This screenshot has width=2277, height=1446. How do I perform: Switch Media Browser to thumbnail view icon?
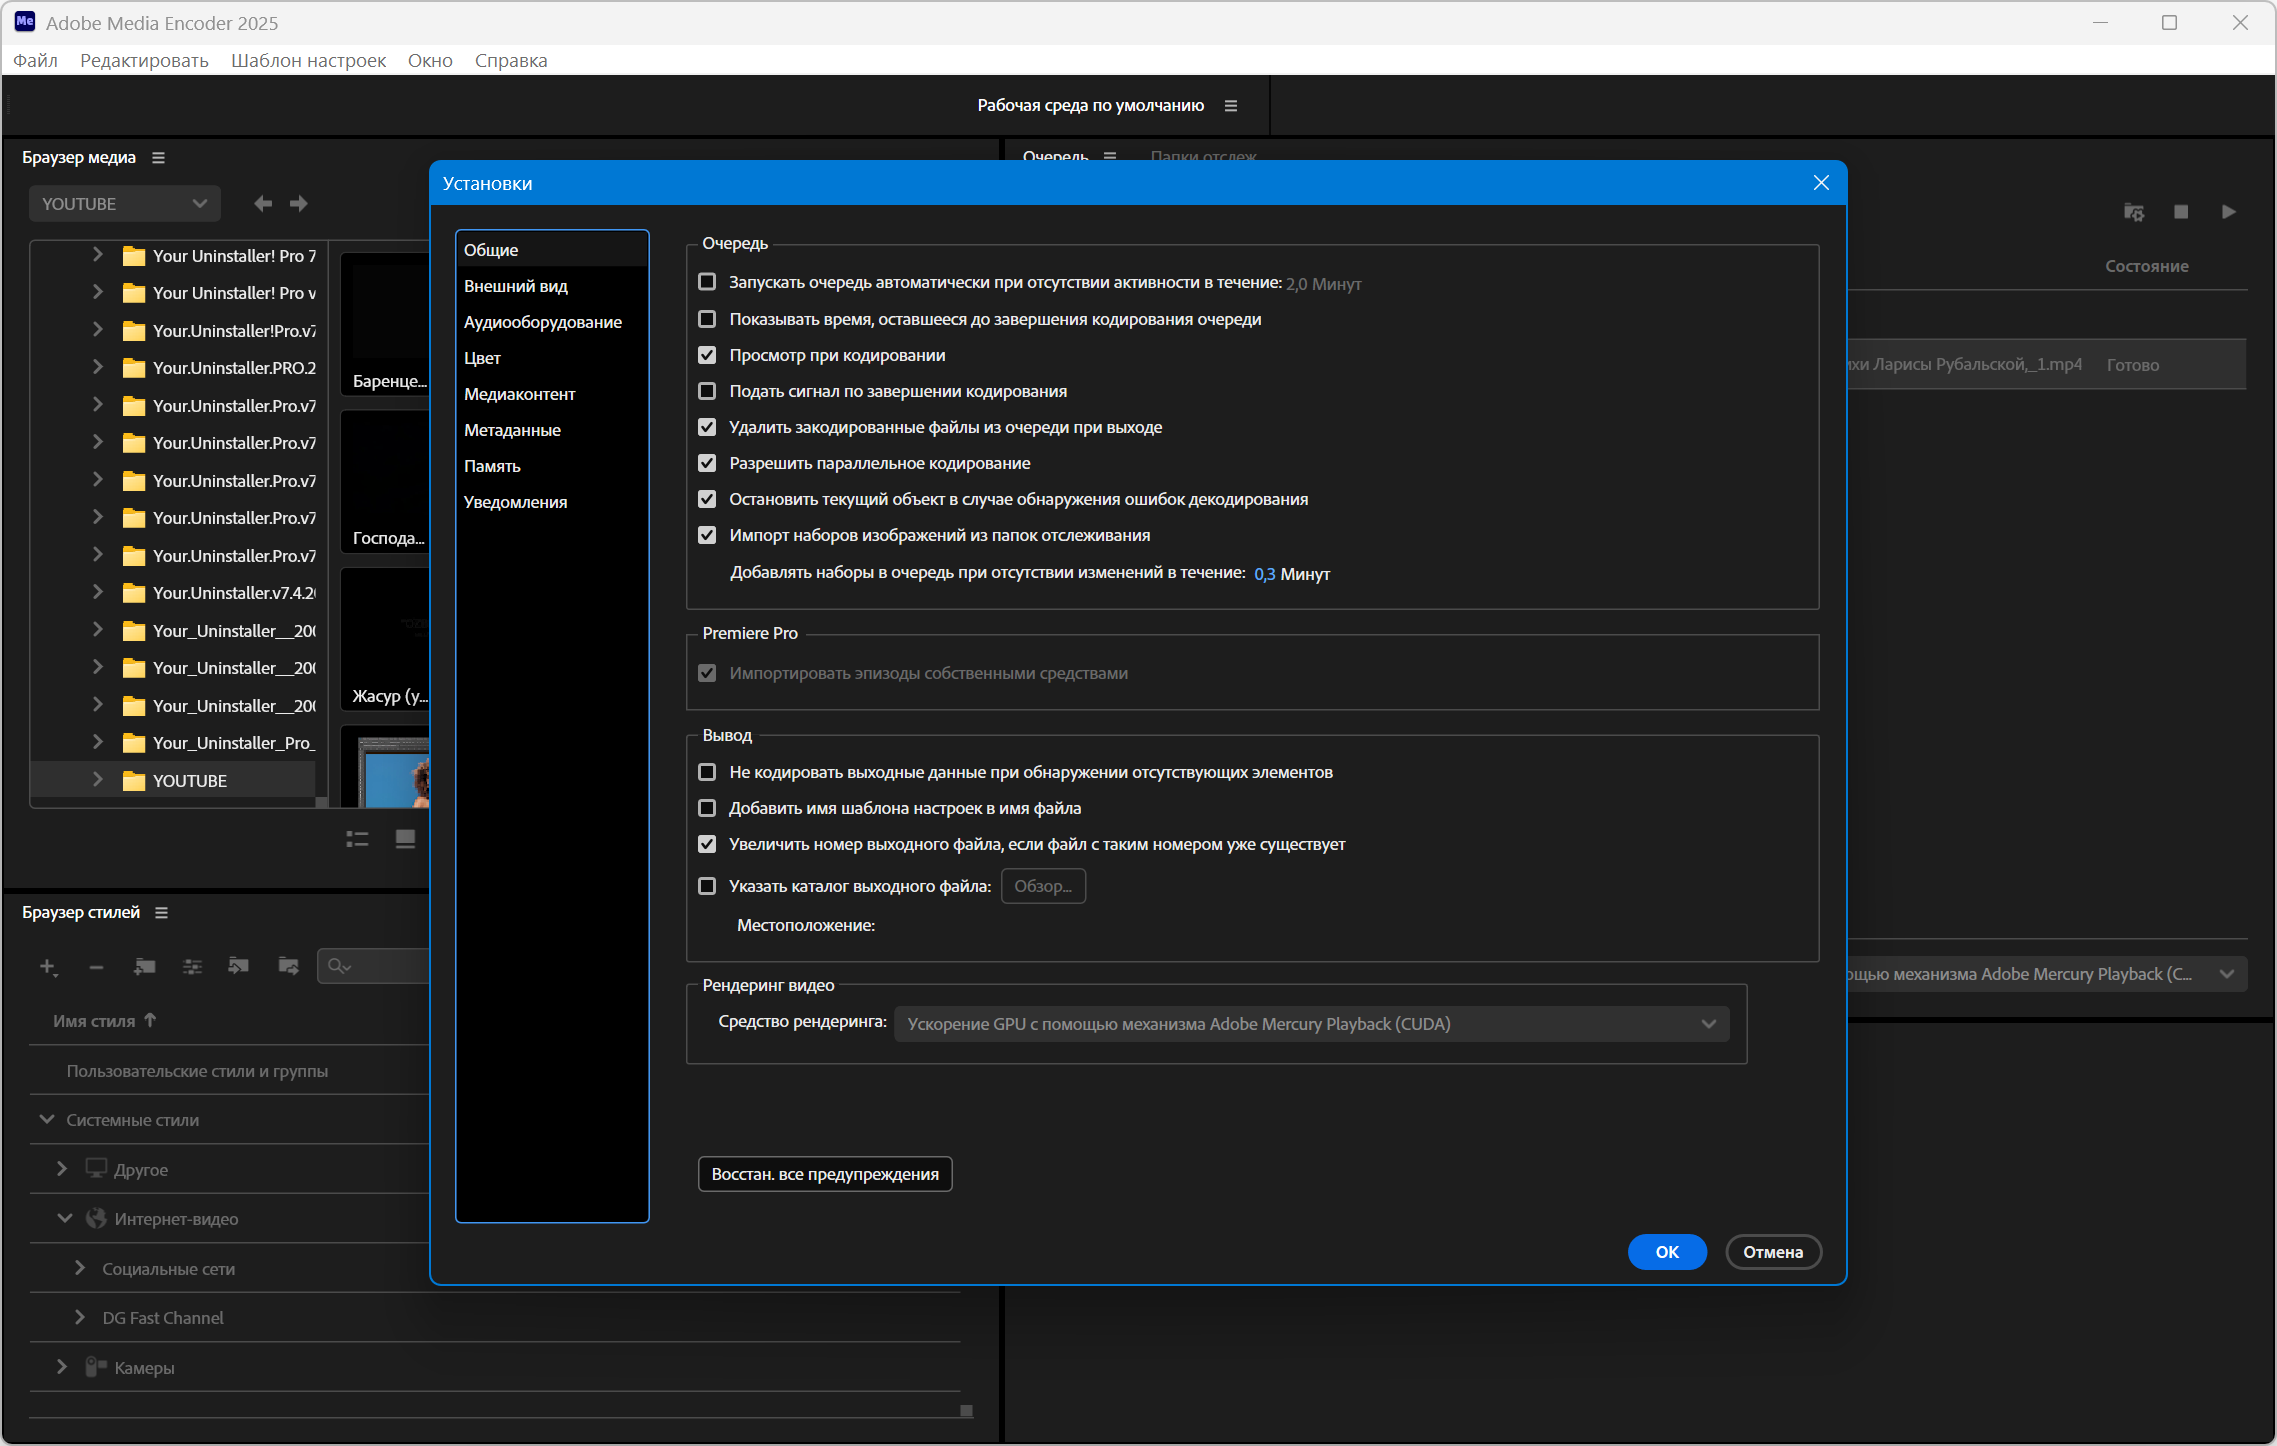click(405, 839)
